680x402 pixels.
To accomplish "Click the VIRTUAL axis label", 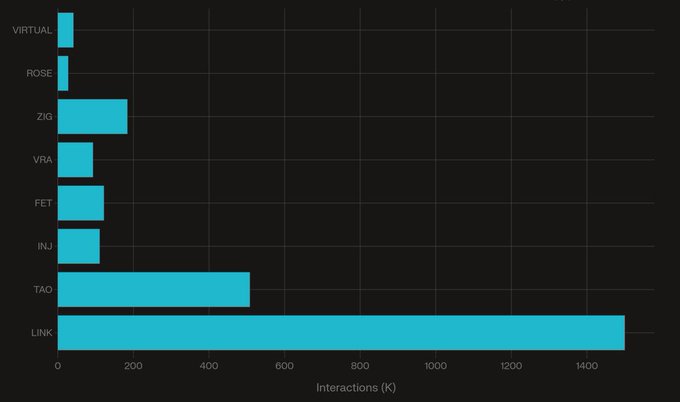I will point(32,30).
